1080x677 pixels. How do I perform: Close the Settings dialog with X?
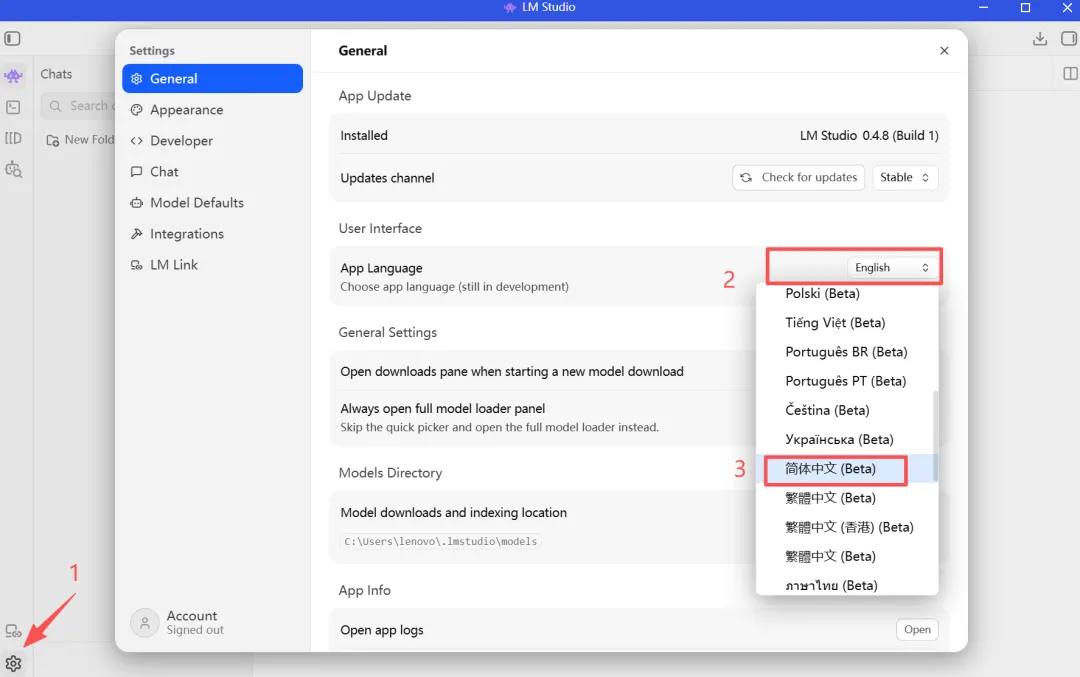(x=944, y=50)
